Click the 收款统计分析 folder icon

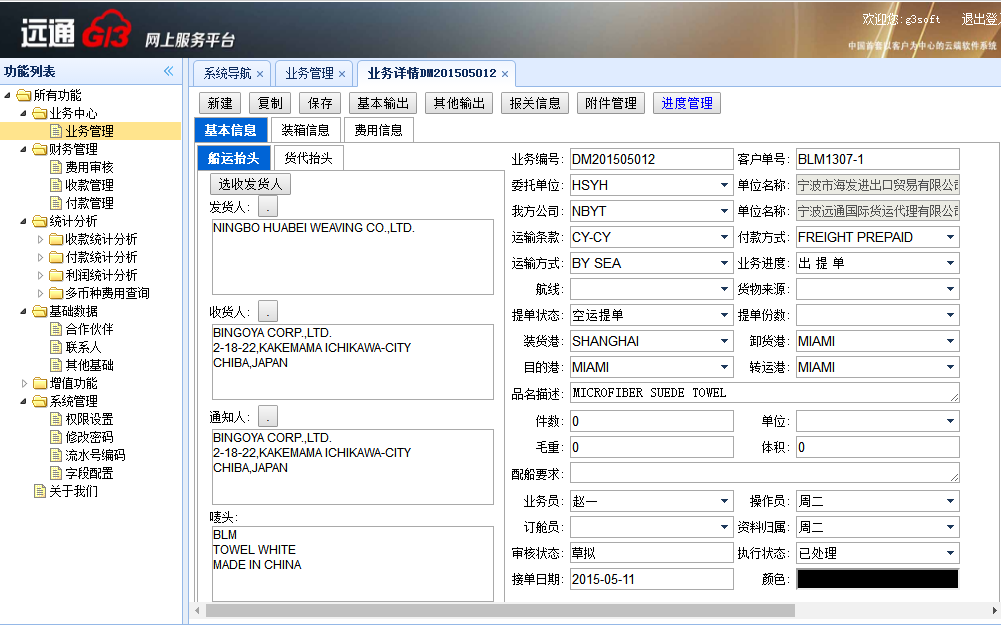56,239
